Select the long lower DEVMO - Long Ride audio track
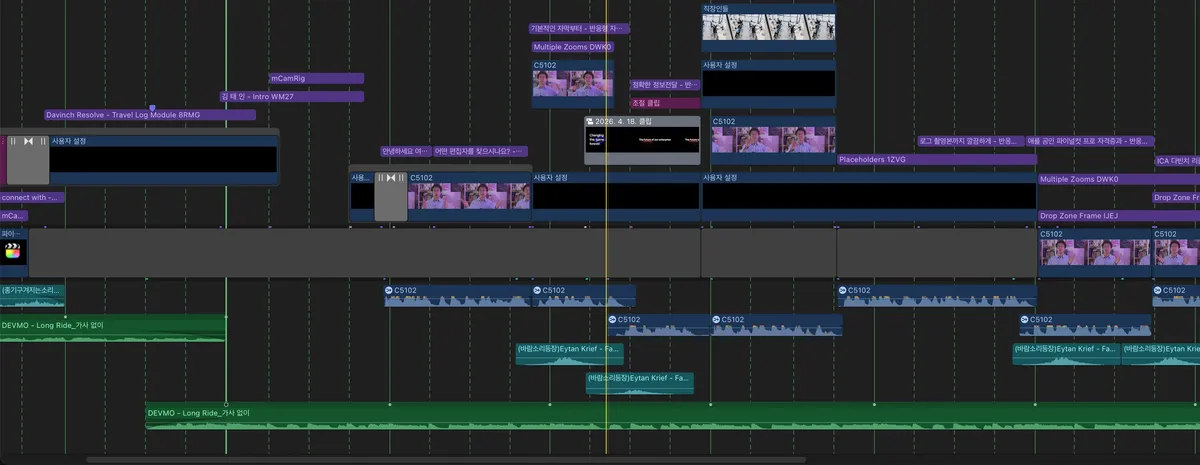 tap(672, 417)
